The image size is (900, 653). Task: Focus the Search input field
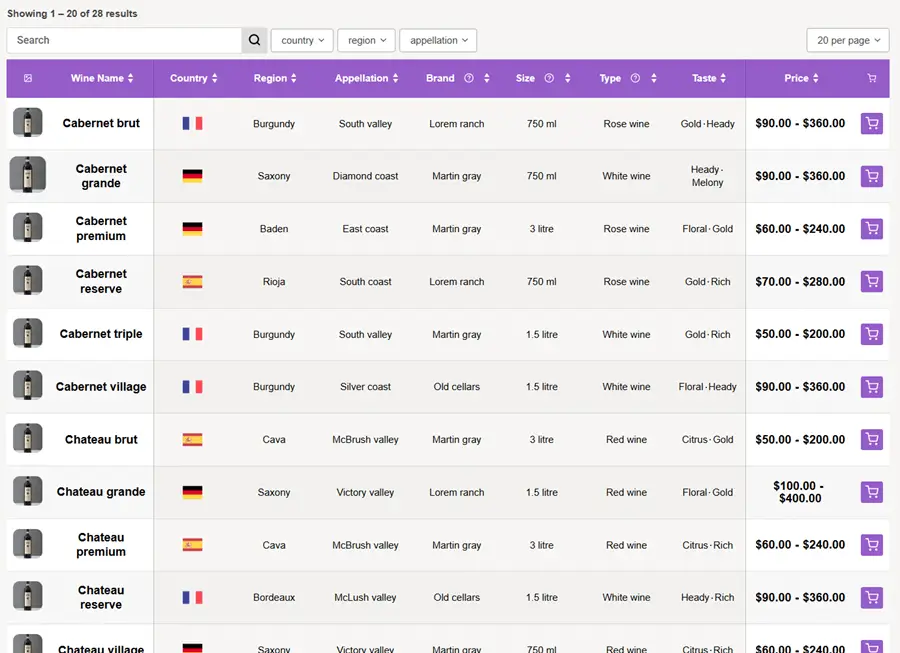[x=124, y=40]
